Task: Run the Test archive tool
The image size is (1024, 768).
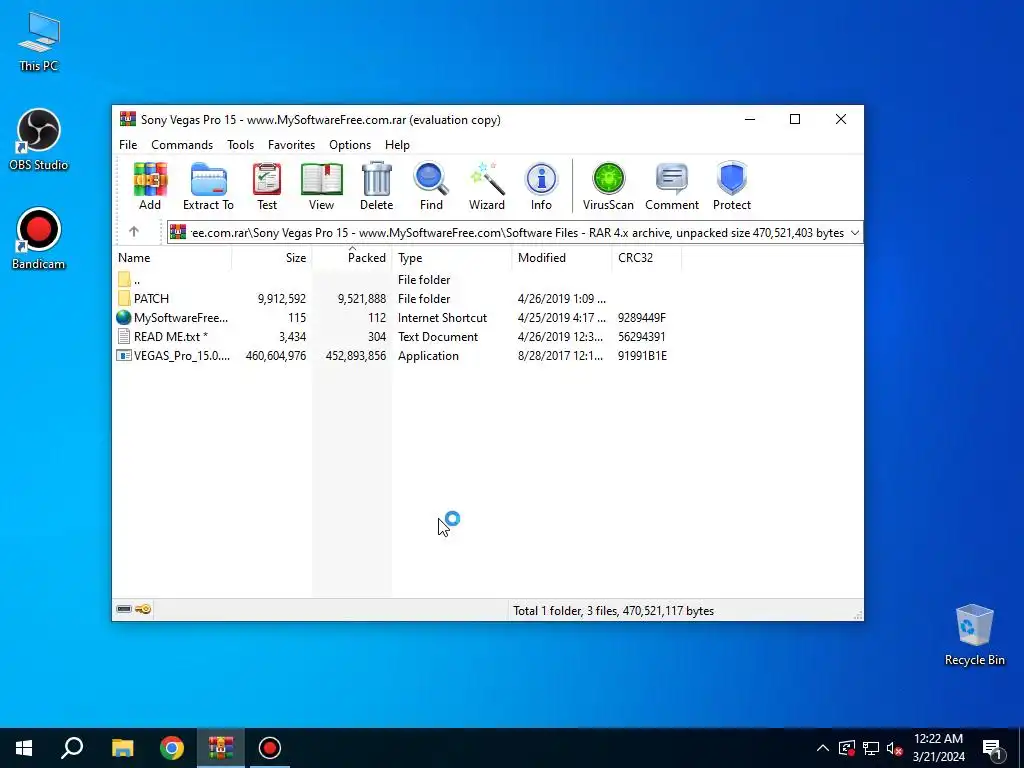Action: pyautogui.click(x=266, y=186)
